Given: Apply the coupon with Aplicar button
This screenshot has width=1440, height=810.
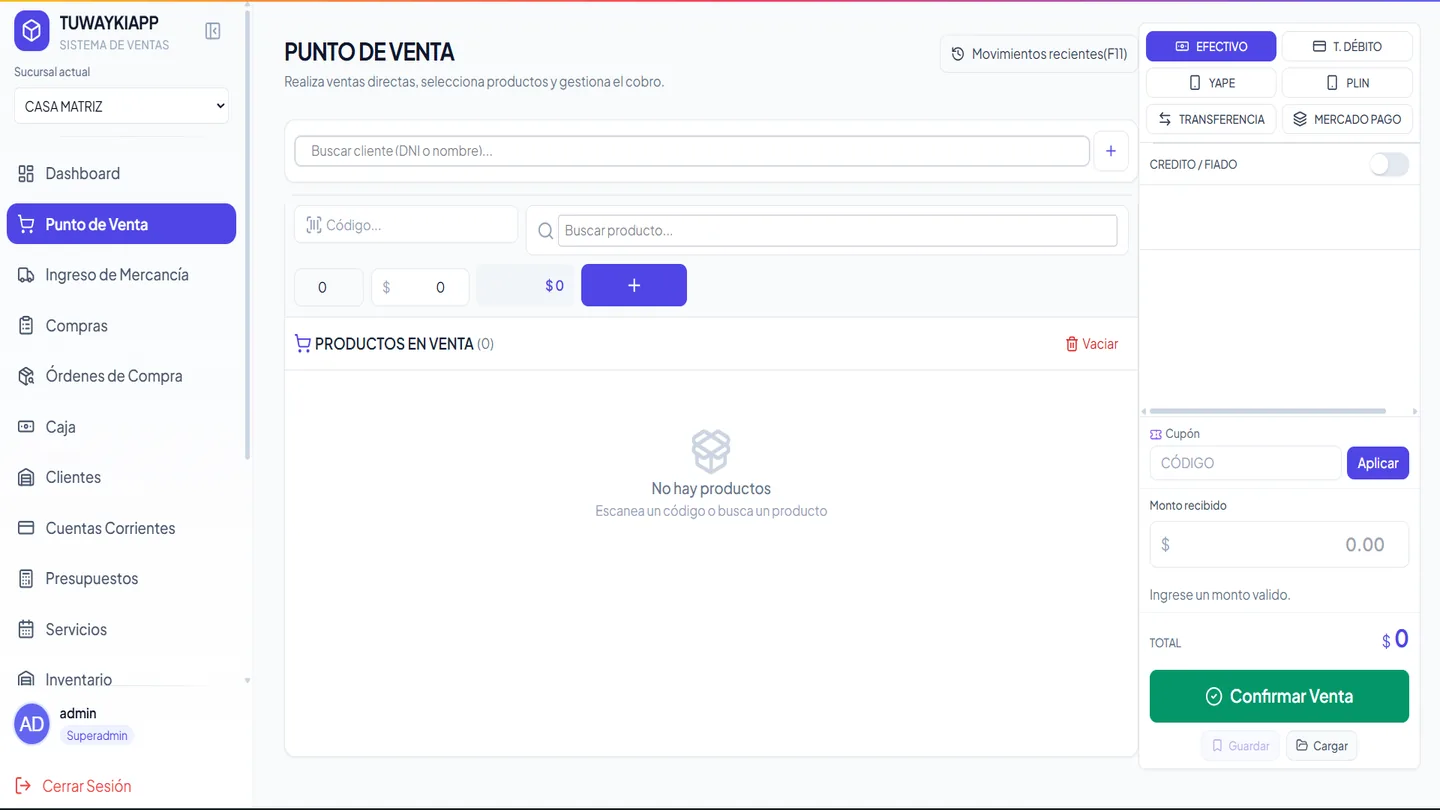Looking at the screenshot, I should (1378, 463).
